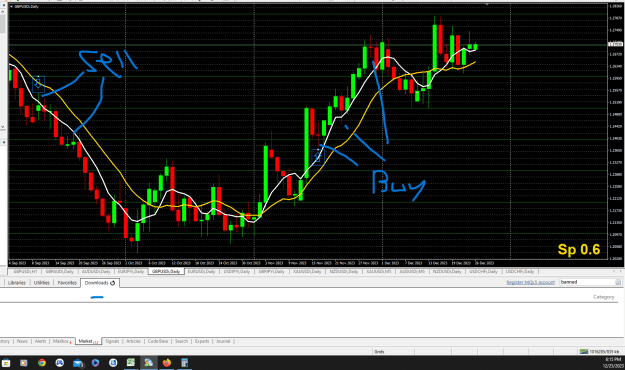Switch to the EURJPY,Daily chart tab
Viewport: 625px width, 370px height.
pyautogui.click(x=131, y=272)
